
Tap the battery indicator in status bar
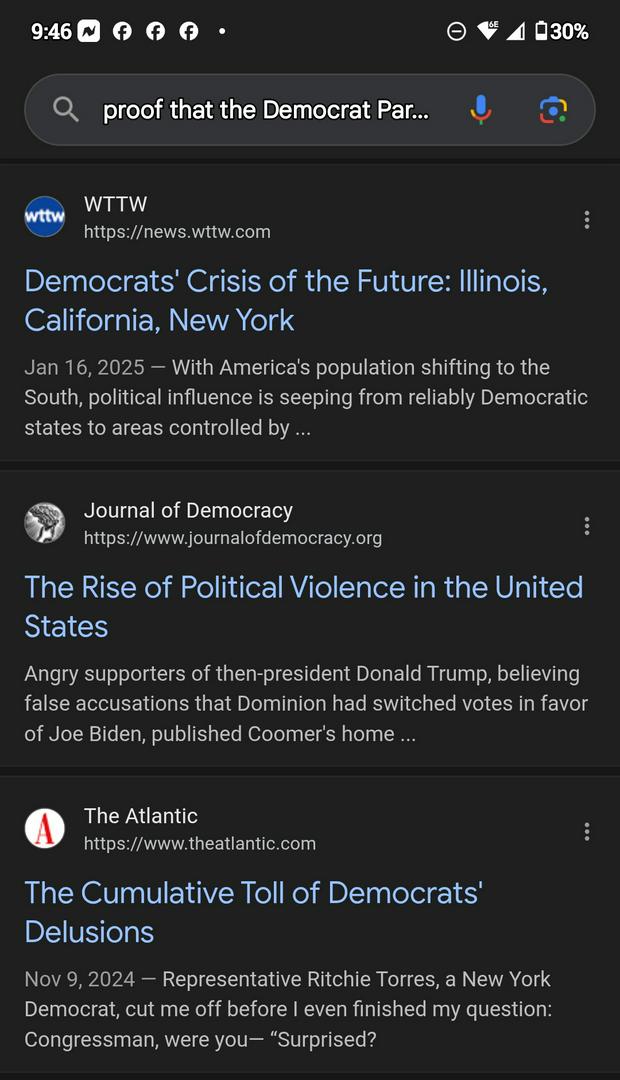coord(562,32)
